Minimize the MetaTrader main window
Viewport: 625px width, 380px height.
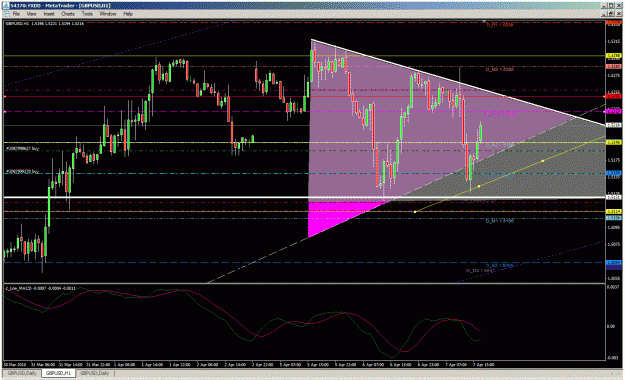[x=604, y=6]
